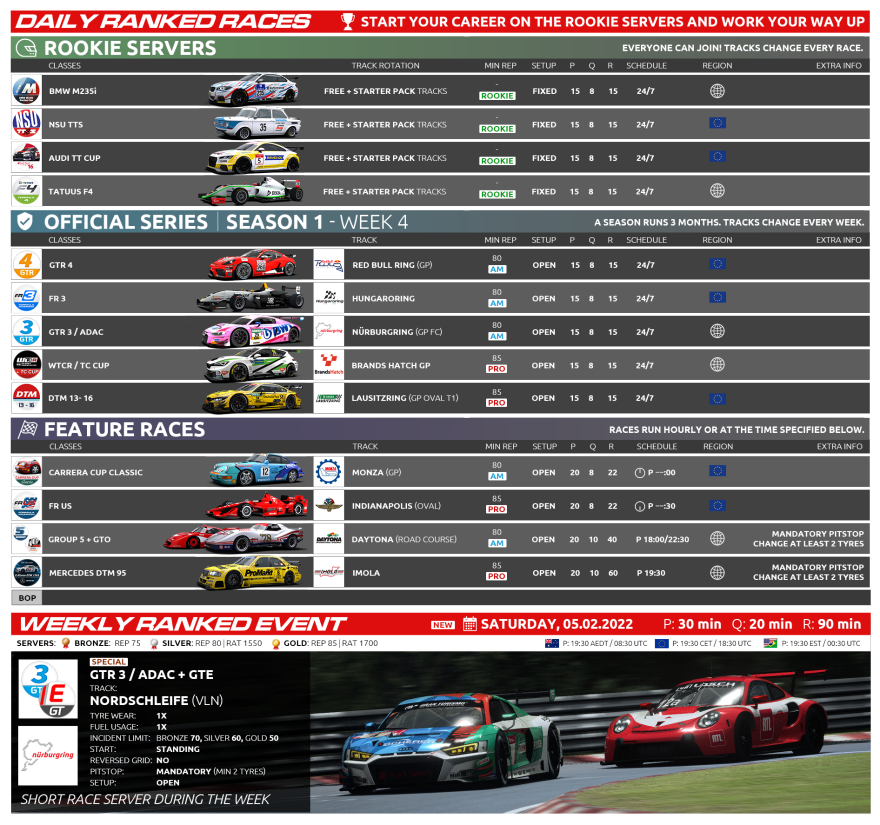
Task: Select the Red Bull Ring track logo
Action: 328,265
